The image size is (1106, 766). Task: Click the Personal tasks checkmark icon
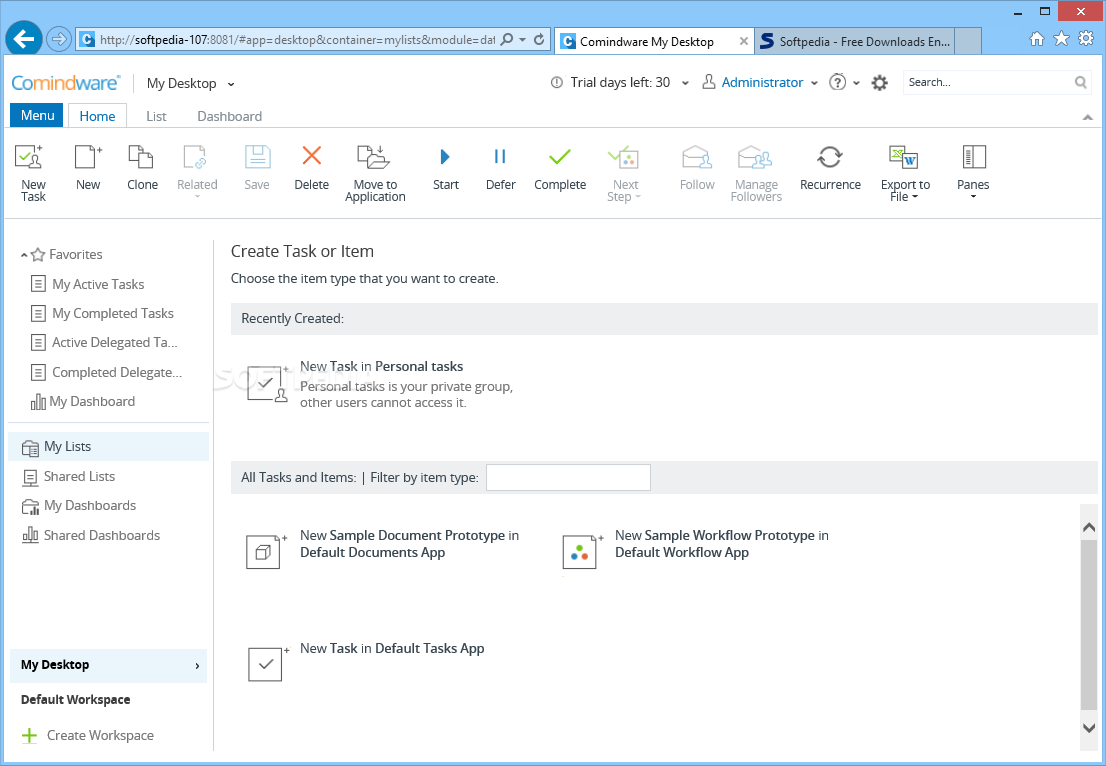(267, 384)
